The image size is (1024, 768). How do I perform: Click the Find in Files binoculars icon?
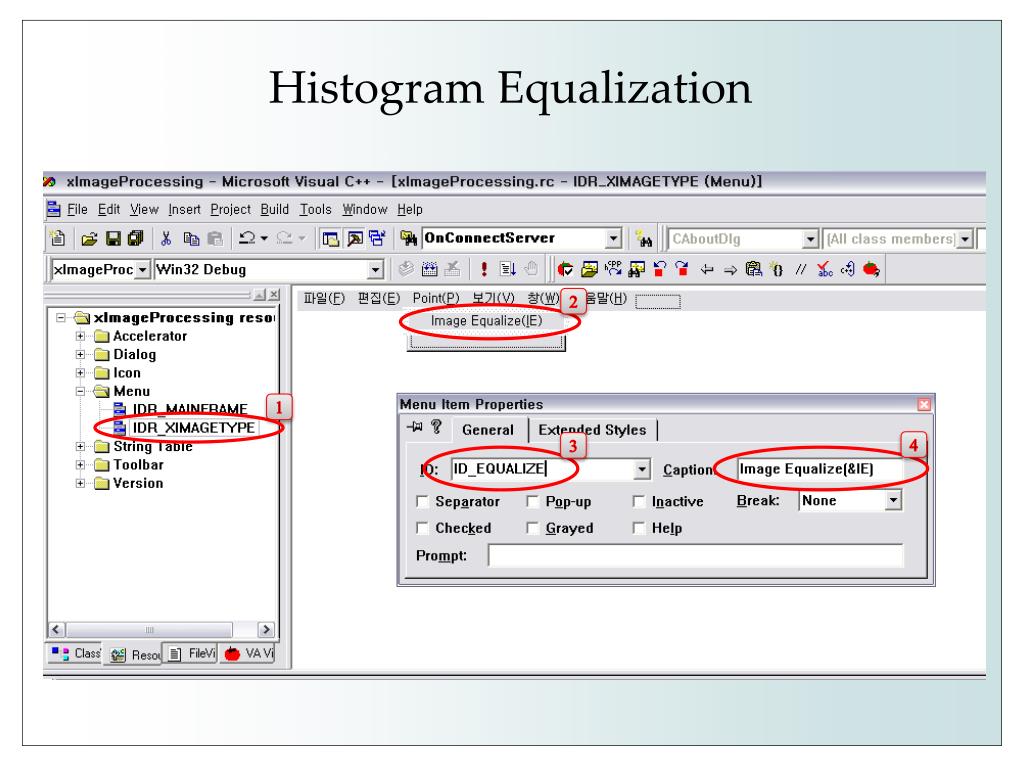point(409,239)
